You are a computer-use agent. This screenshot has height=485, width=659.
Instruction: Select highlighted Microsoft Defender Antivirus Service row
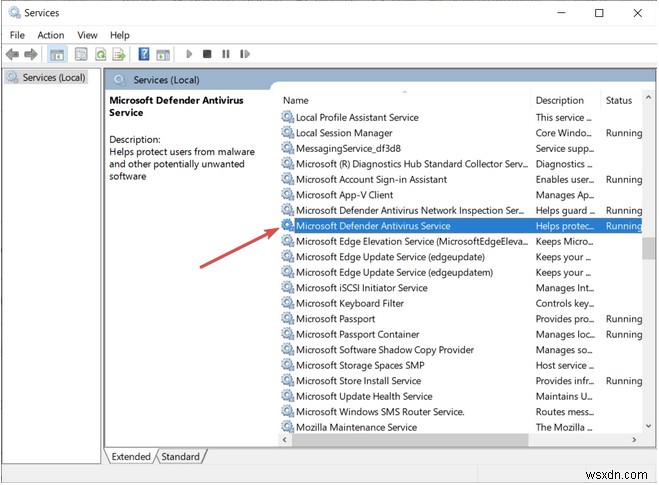pyautogui.click(x=461, y=226)
